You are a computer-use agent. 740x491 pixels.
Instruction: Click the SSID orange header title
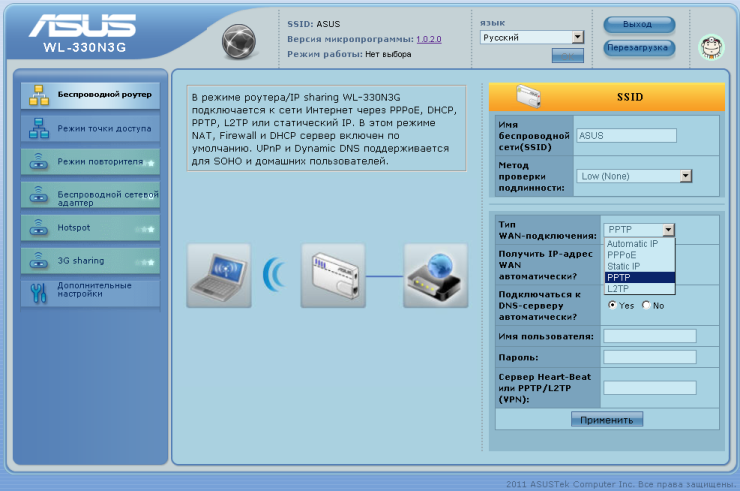(630, 97)
